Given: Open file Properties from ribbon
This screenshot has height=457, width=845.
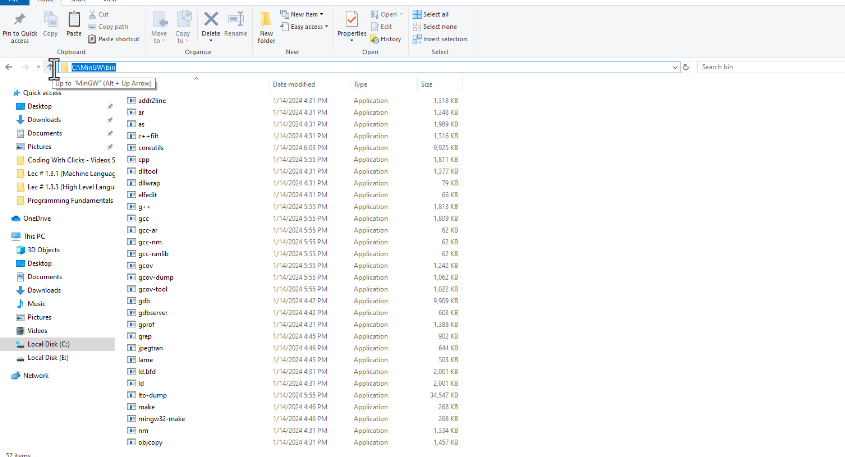Looking at the screenshot, I should point(351,26).
